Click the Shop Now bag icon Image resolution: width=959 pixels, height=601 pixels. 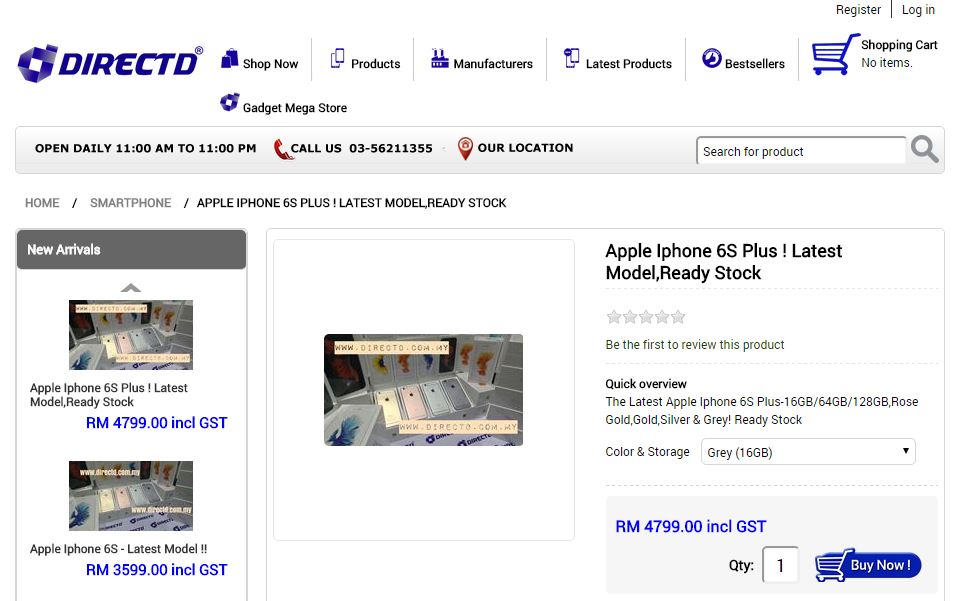230,59
